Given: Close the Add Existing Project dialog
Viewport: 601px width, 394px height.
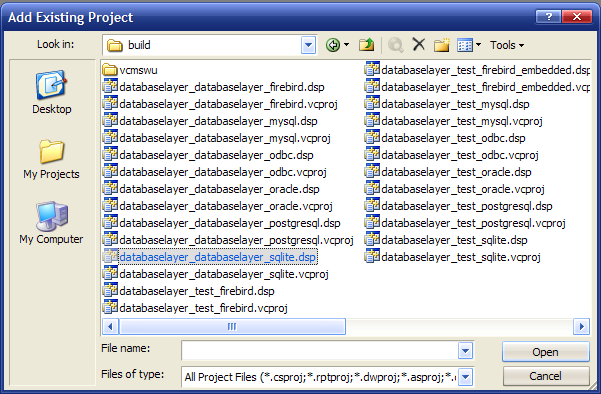Looking at the screenshot, I should click(x=577, y=16).
